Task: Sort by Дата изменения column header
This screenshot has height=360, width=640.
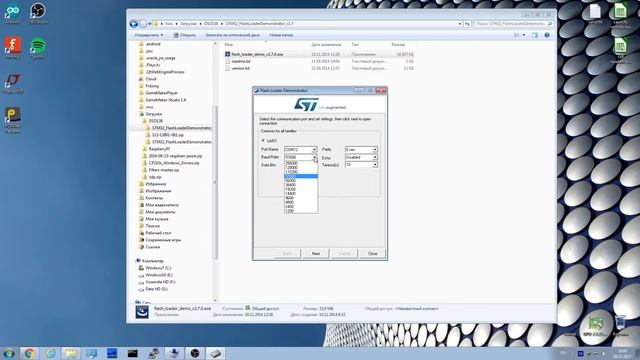Action: pyautogui.click(x=326, y=44)
